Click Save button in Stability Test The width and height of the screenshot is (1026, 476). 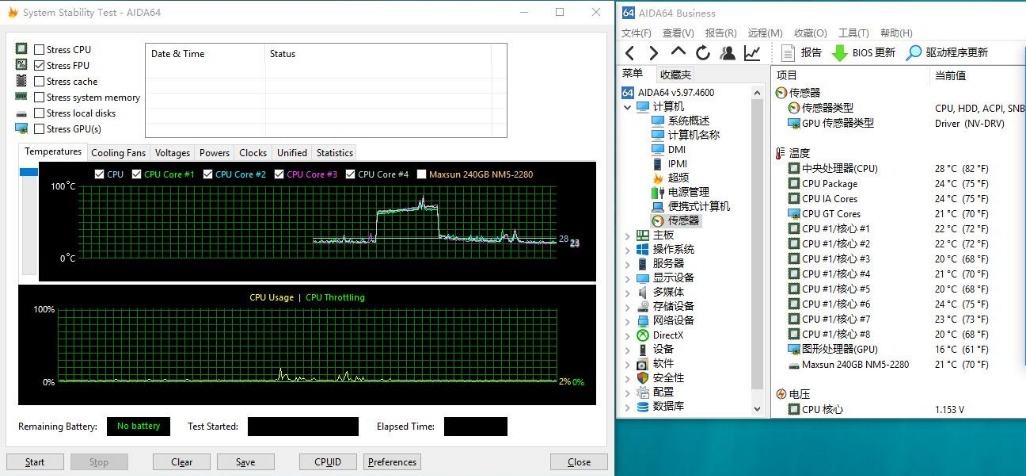click(245, 462)
